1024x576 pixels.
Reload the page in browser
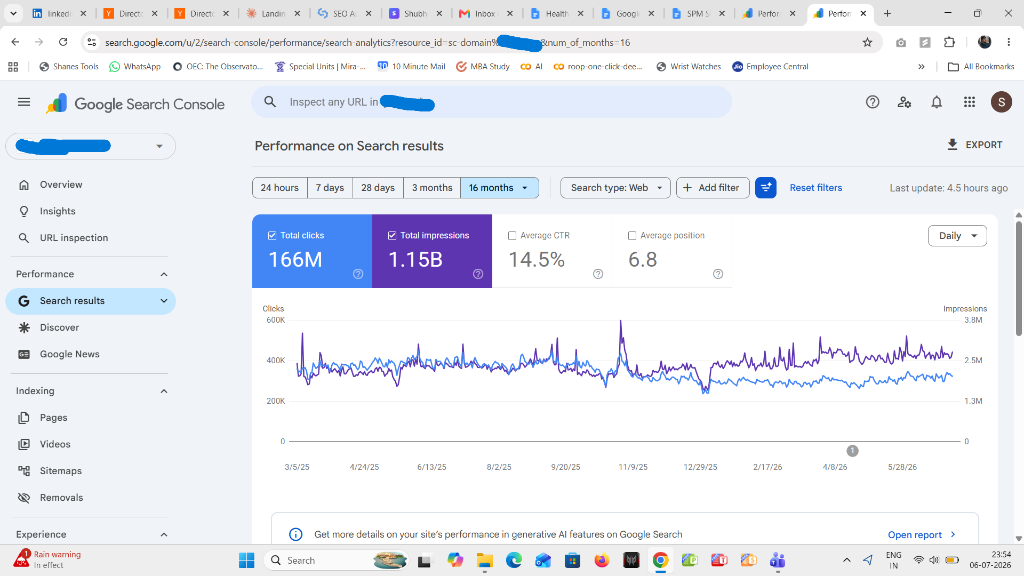pos(63,42)
